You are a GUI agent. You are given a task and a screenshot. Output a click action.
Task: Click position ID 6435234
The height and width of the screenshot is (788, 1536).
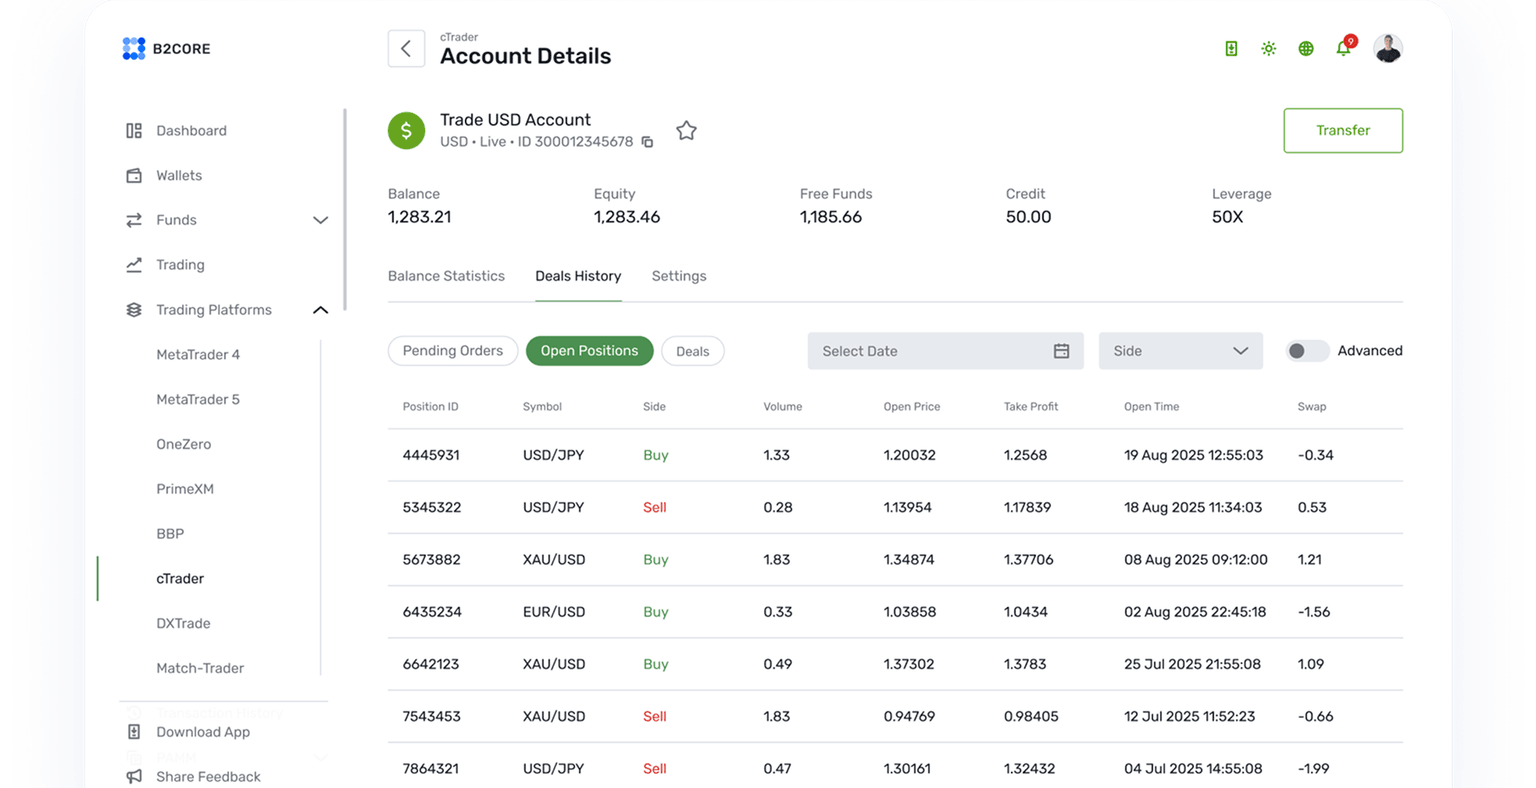432,612
